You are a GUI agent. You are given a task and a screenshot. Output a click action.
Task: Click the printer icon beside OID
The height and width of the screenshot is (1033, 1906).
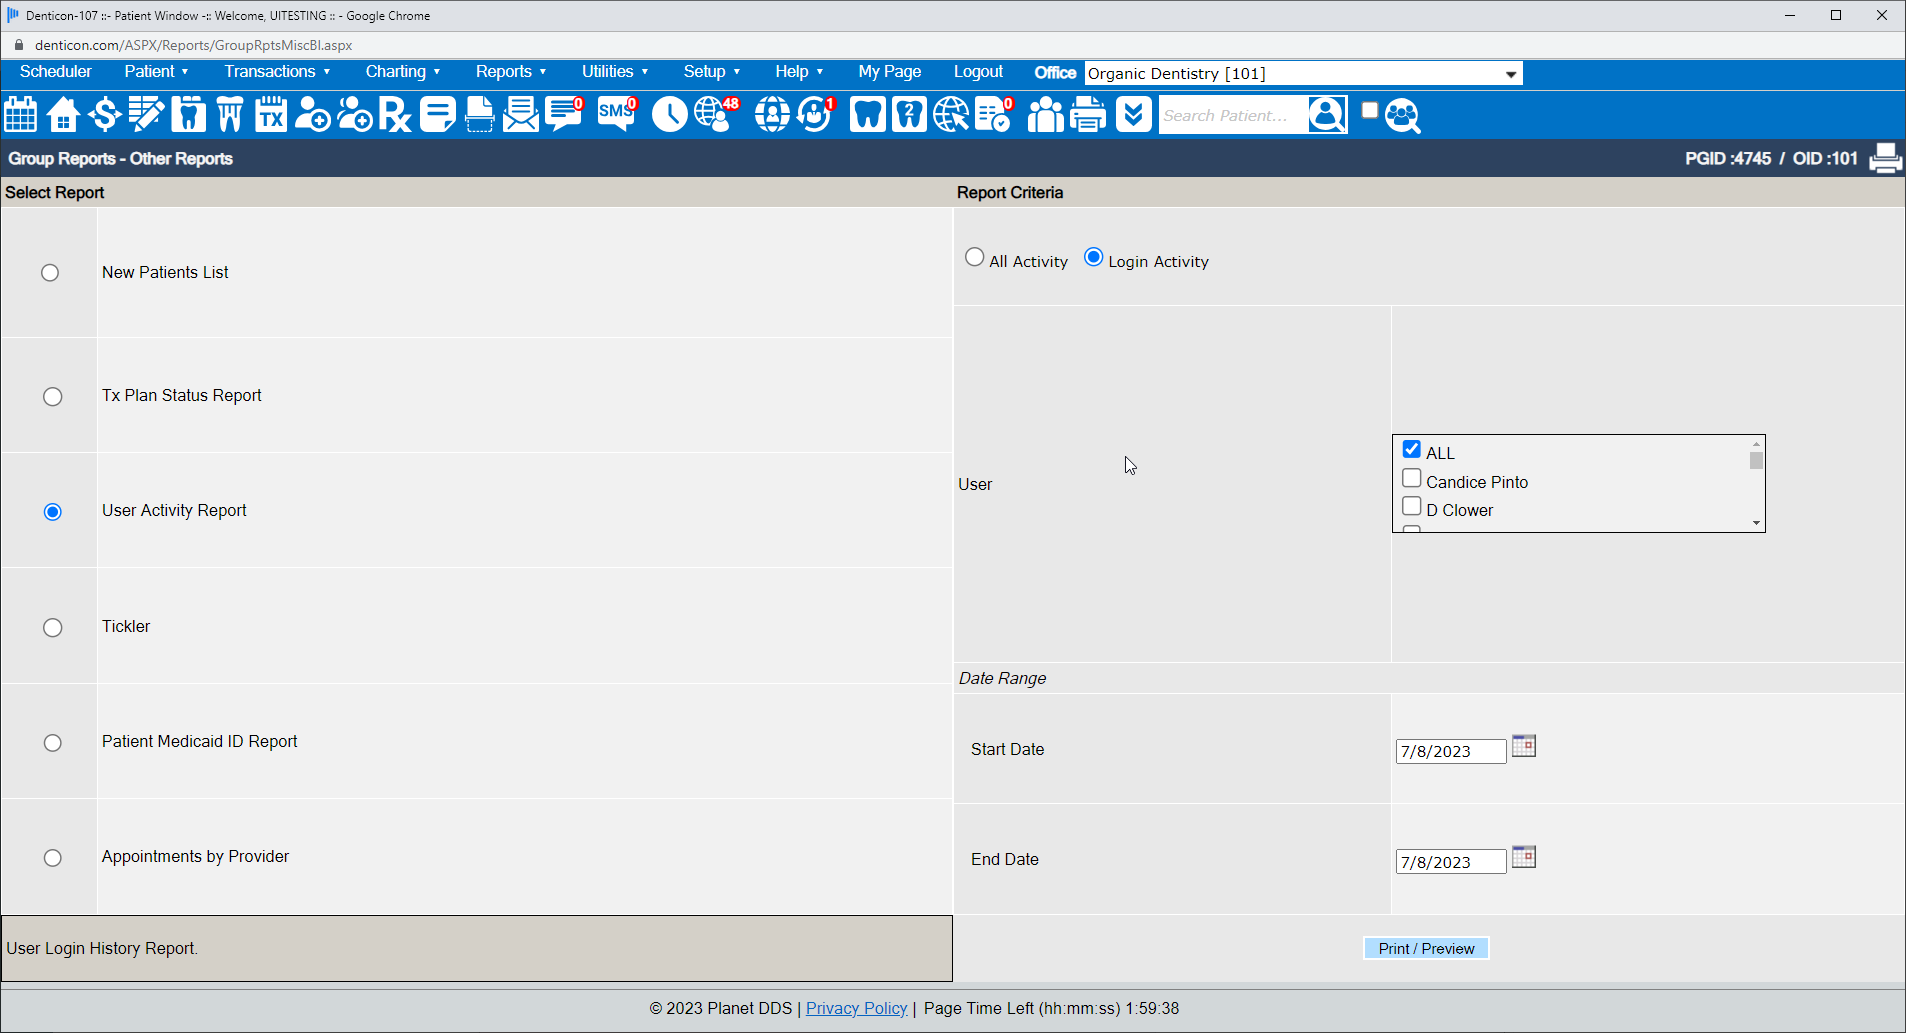coord(1885,158)
